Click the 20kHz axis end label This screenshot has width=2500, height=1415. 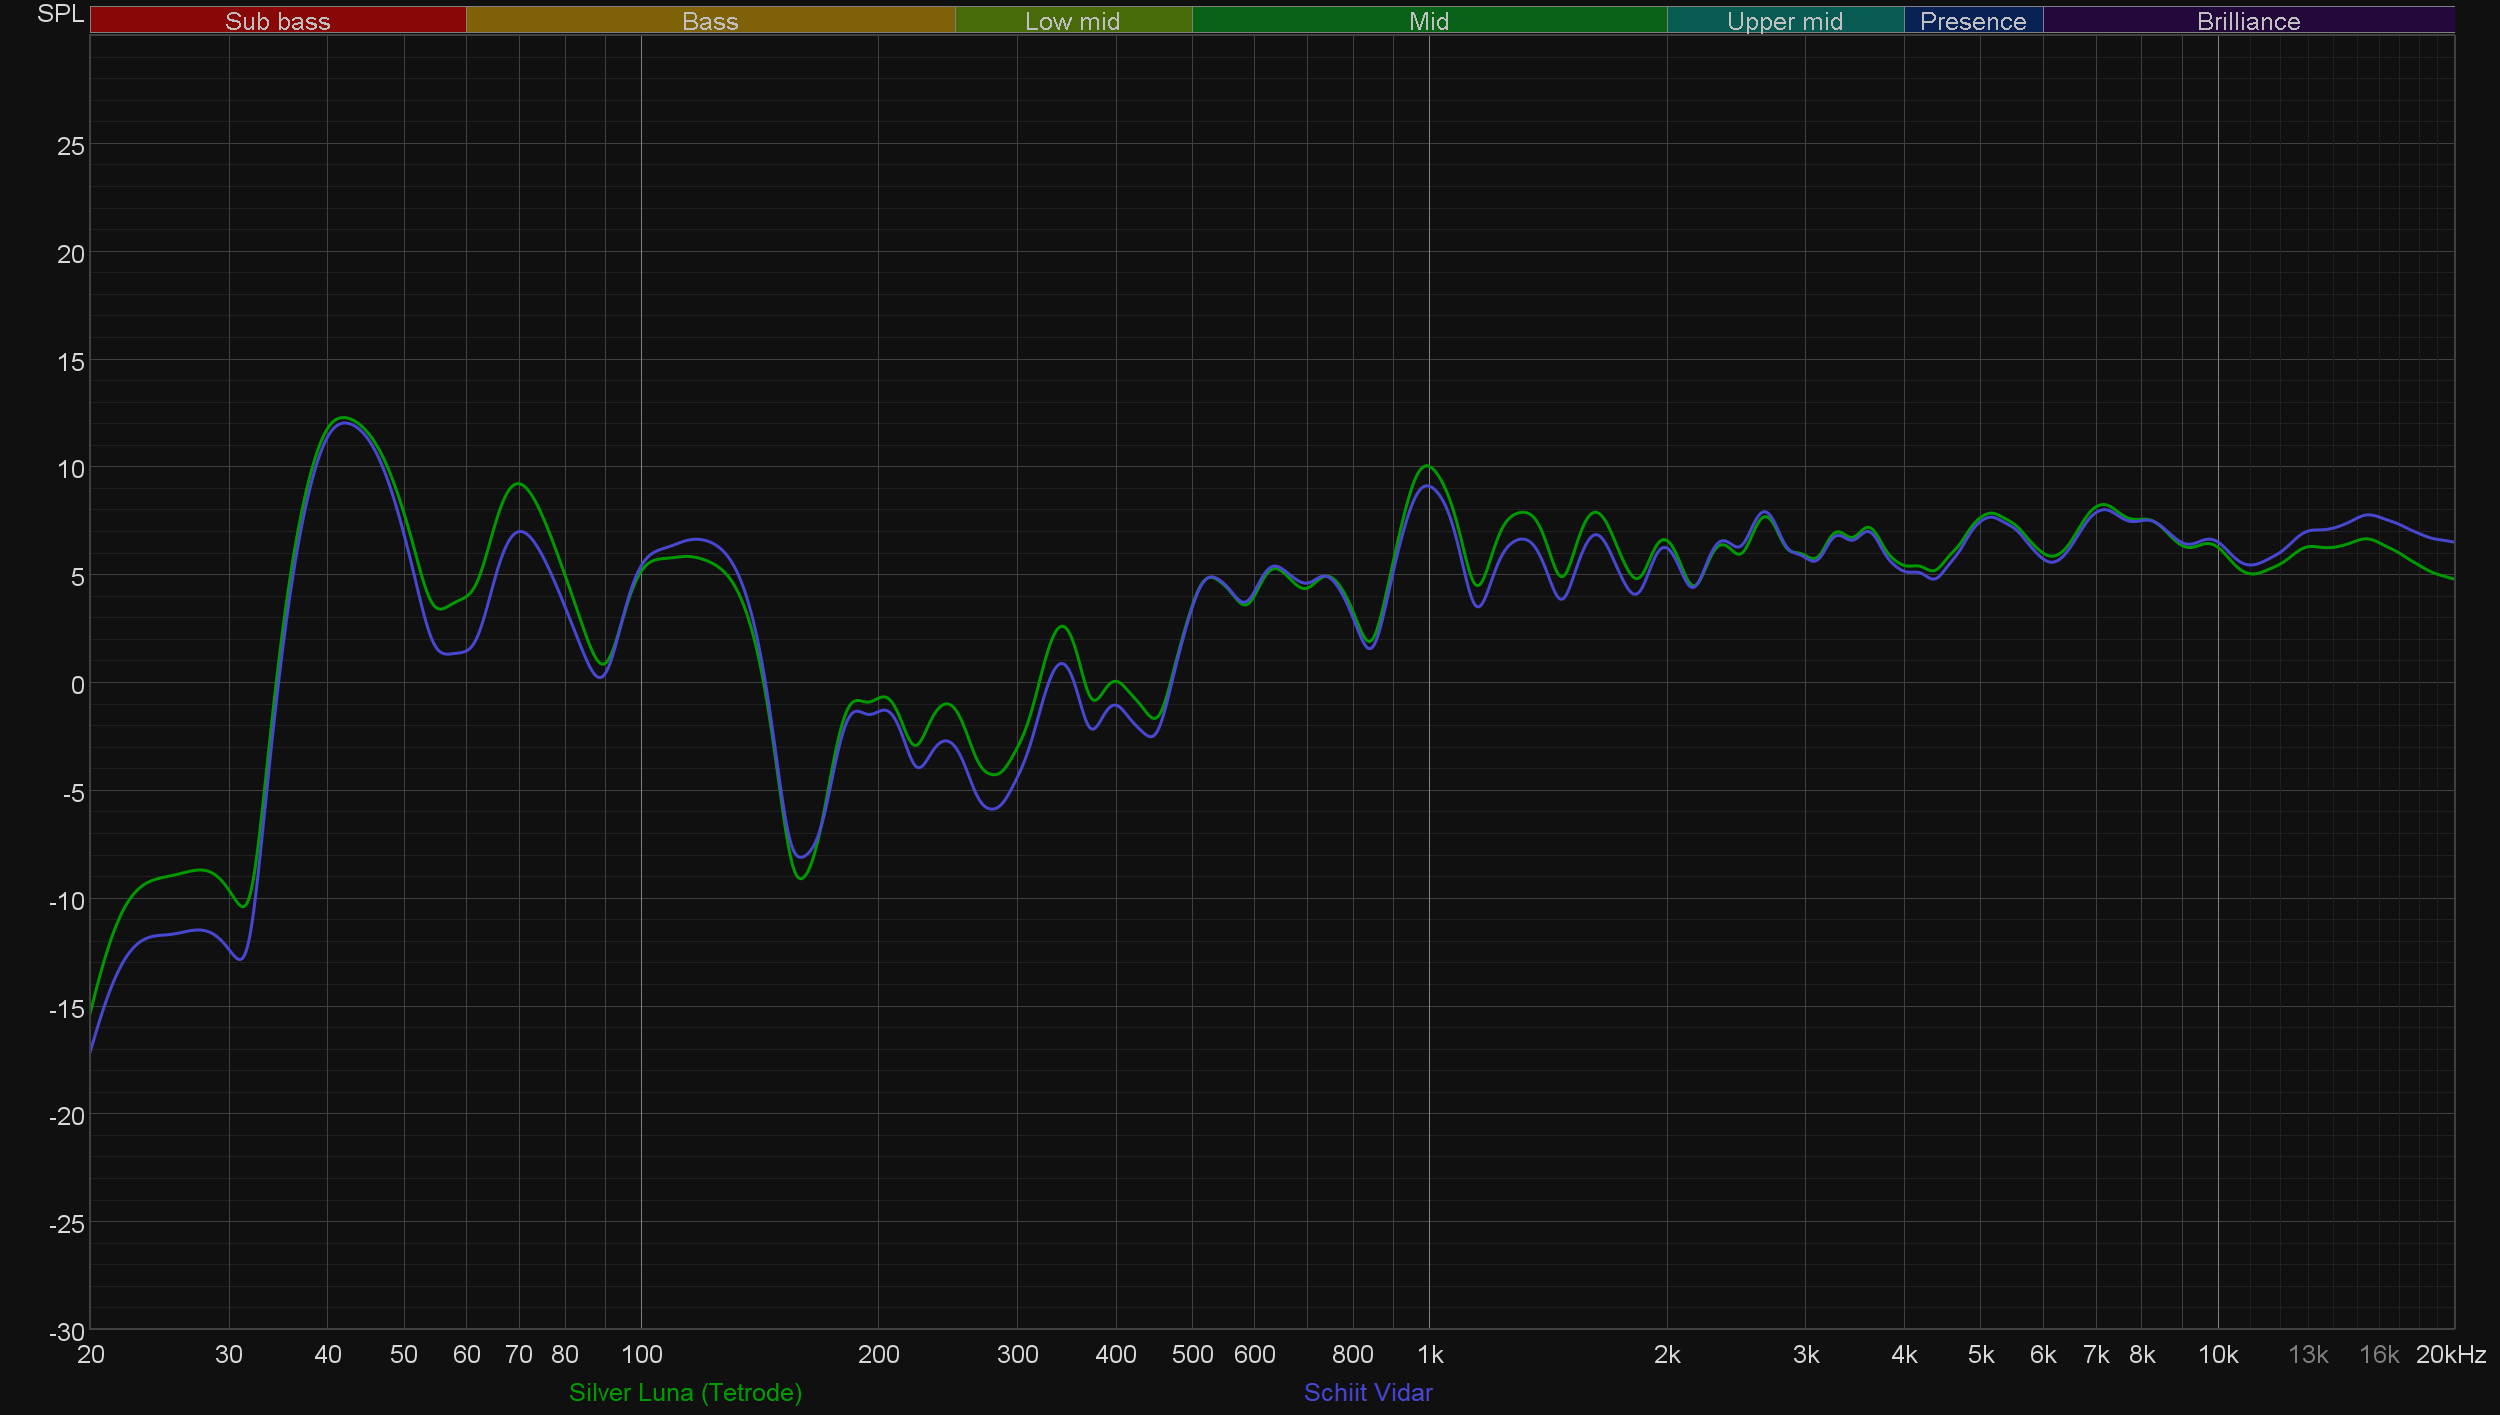tap(2450, 1354)
